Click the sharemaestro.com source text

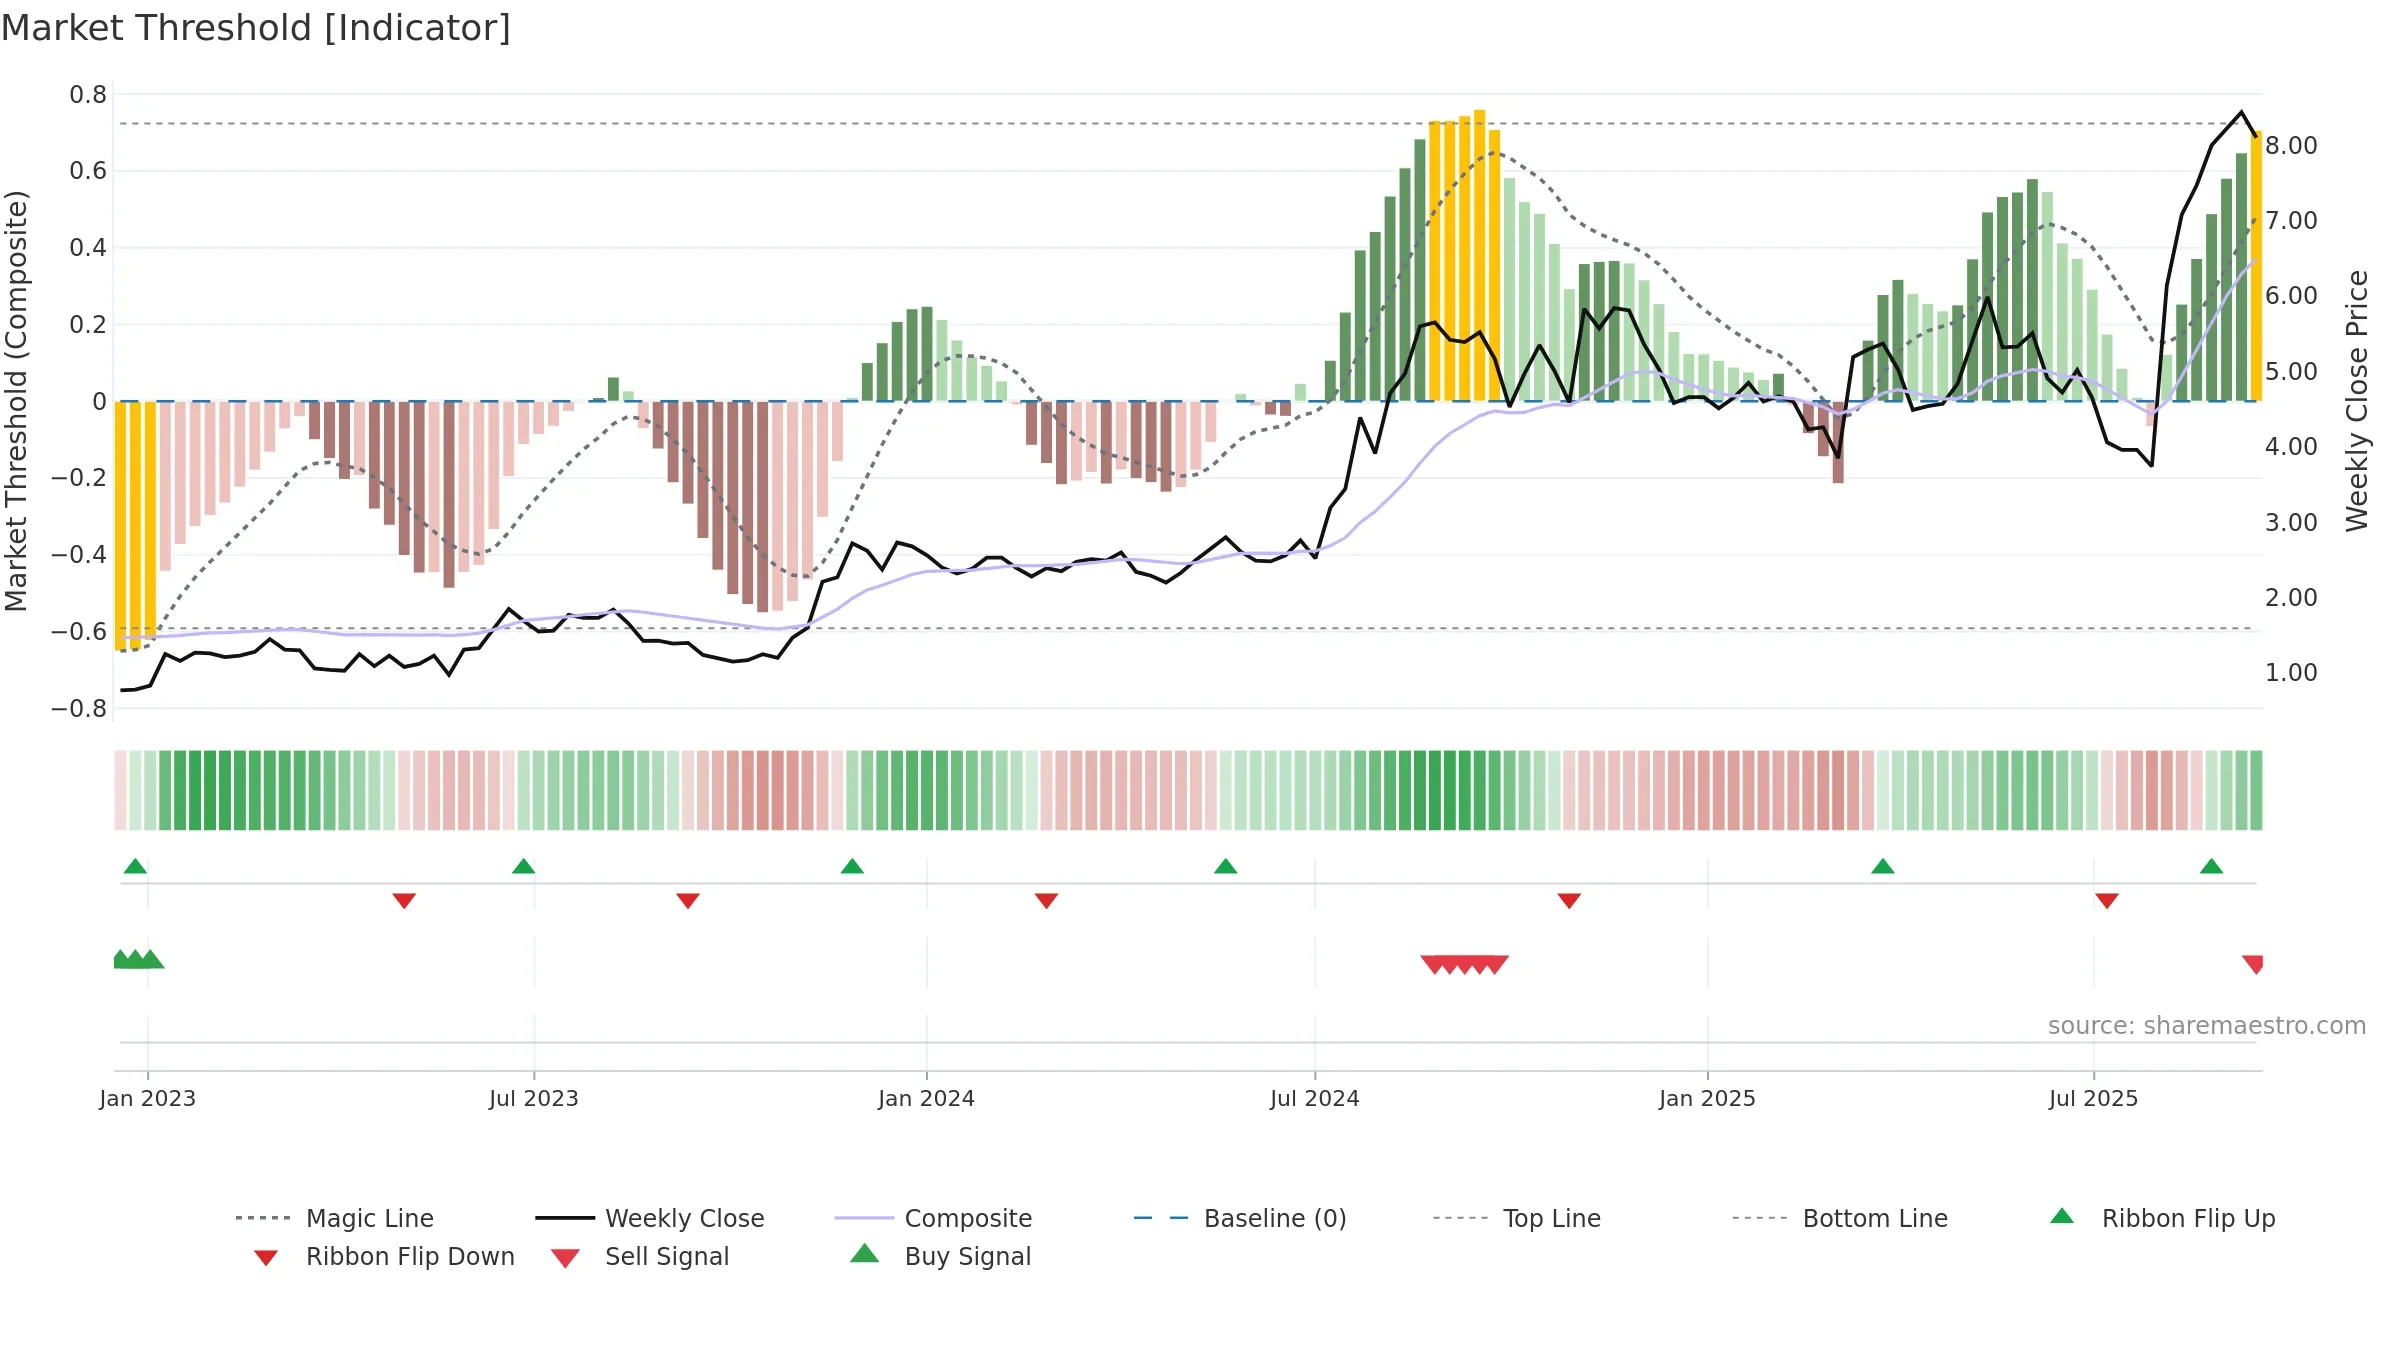click(2207, 1026)
